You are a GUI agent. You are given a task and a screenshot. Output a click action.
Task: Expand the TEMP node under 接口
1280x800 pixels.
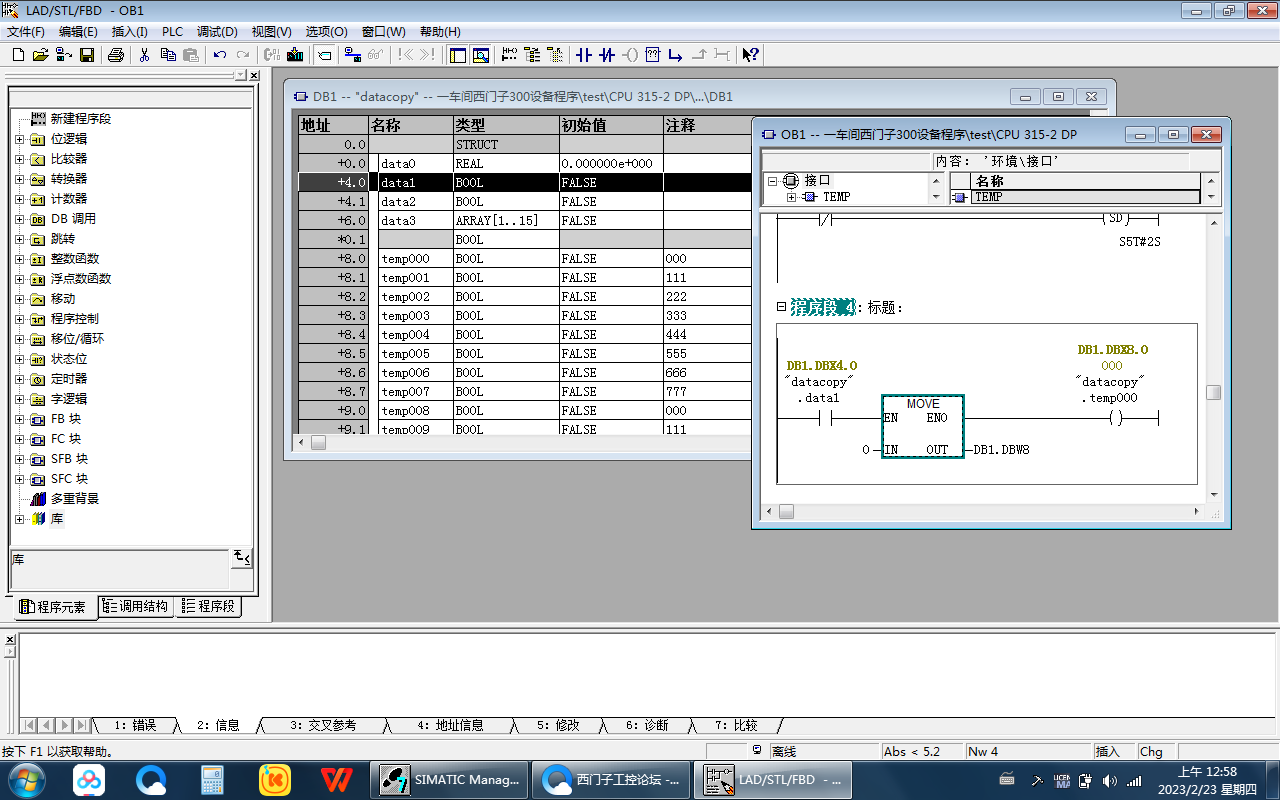coord(791,197)
